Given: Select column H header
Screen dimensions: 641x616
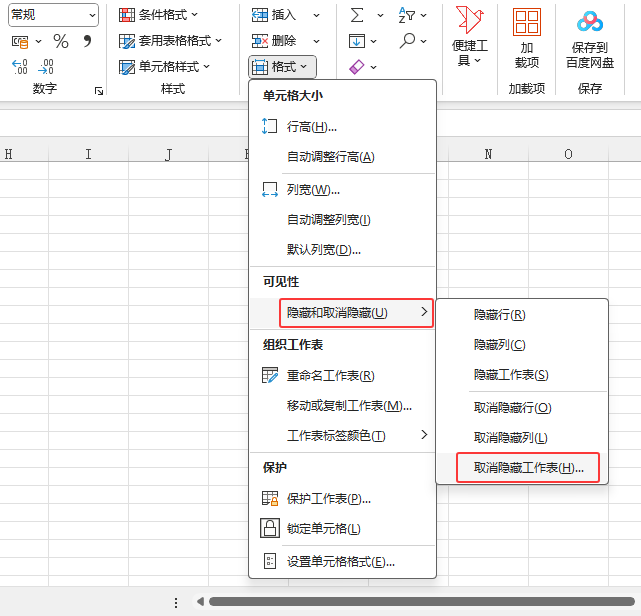Looking at the screenshot, I should 24,154.
